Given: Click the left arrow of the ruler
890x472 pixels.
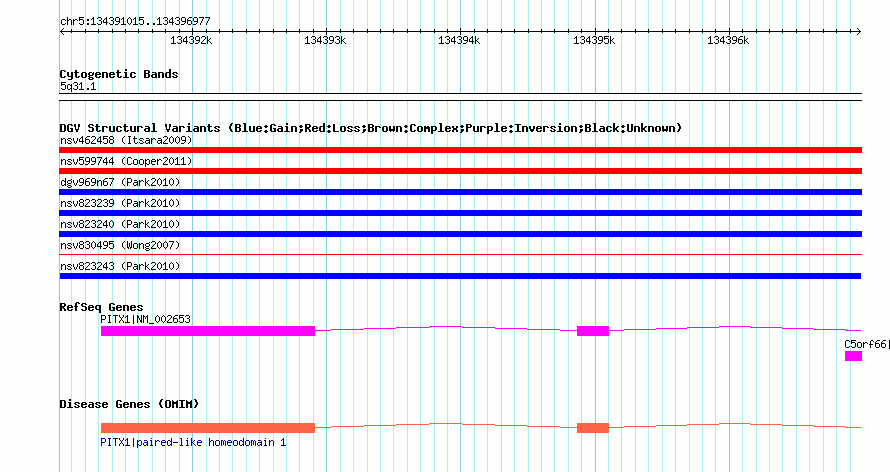Looking at the screenshot, I should coord(62,32).
